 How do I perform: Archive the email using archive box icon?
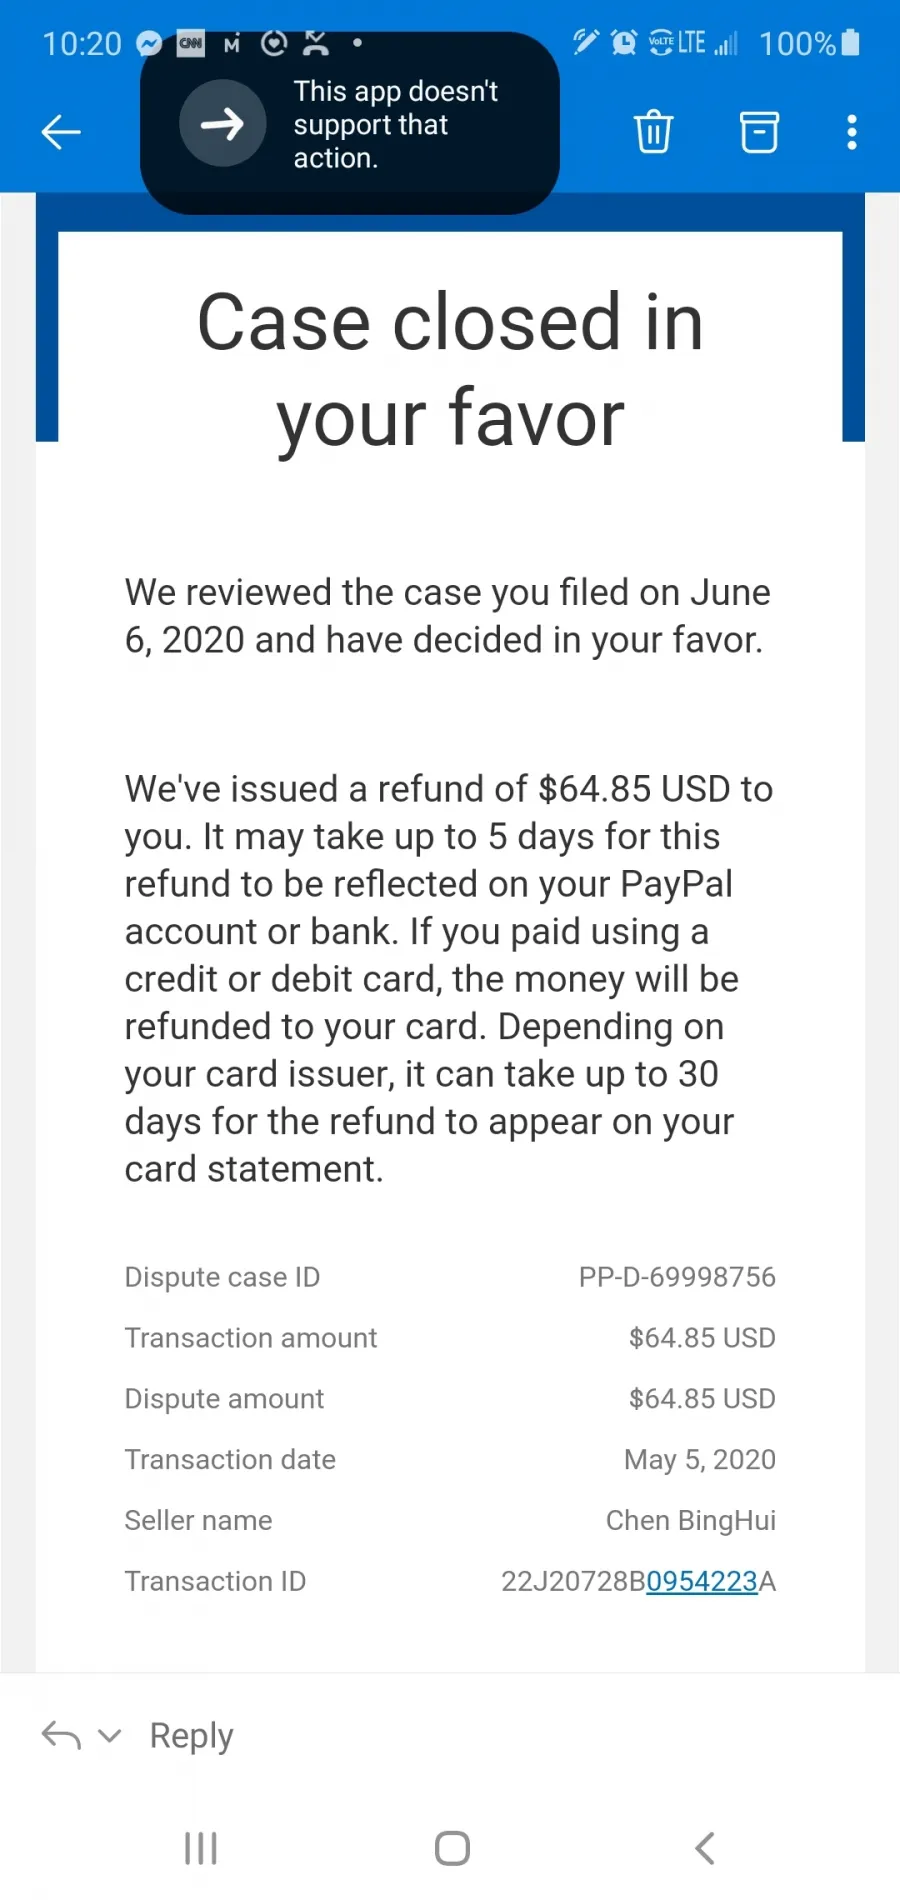[x=759, y=132]
